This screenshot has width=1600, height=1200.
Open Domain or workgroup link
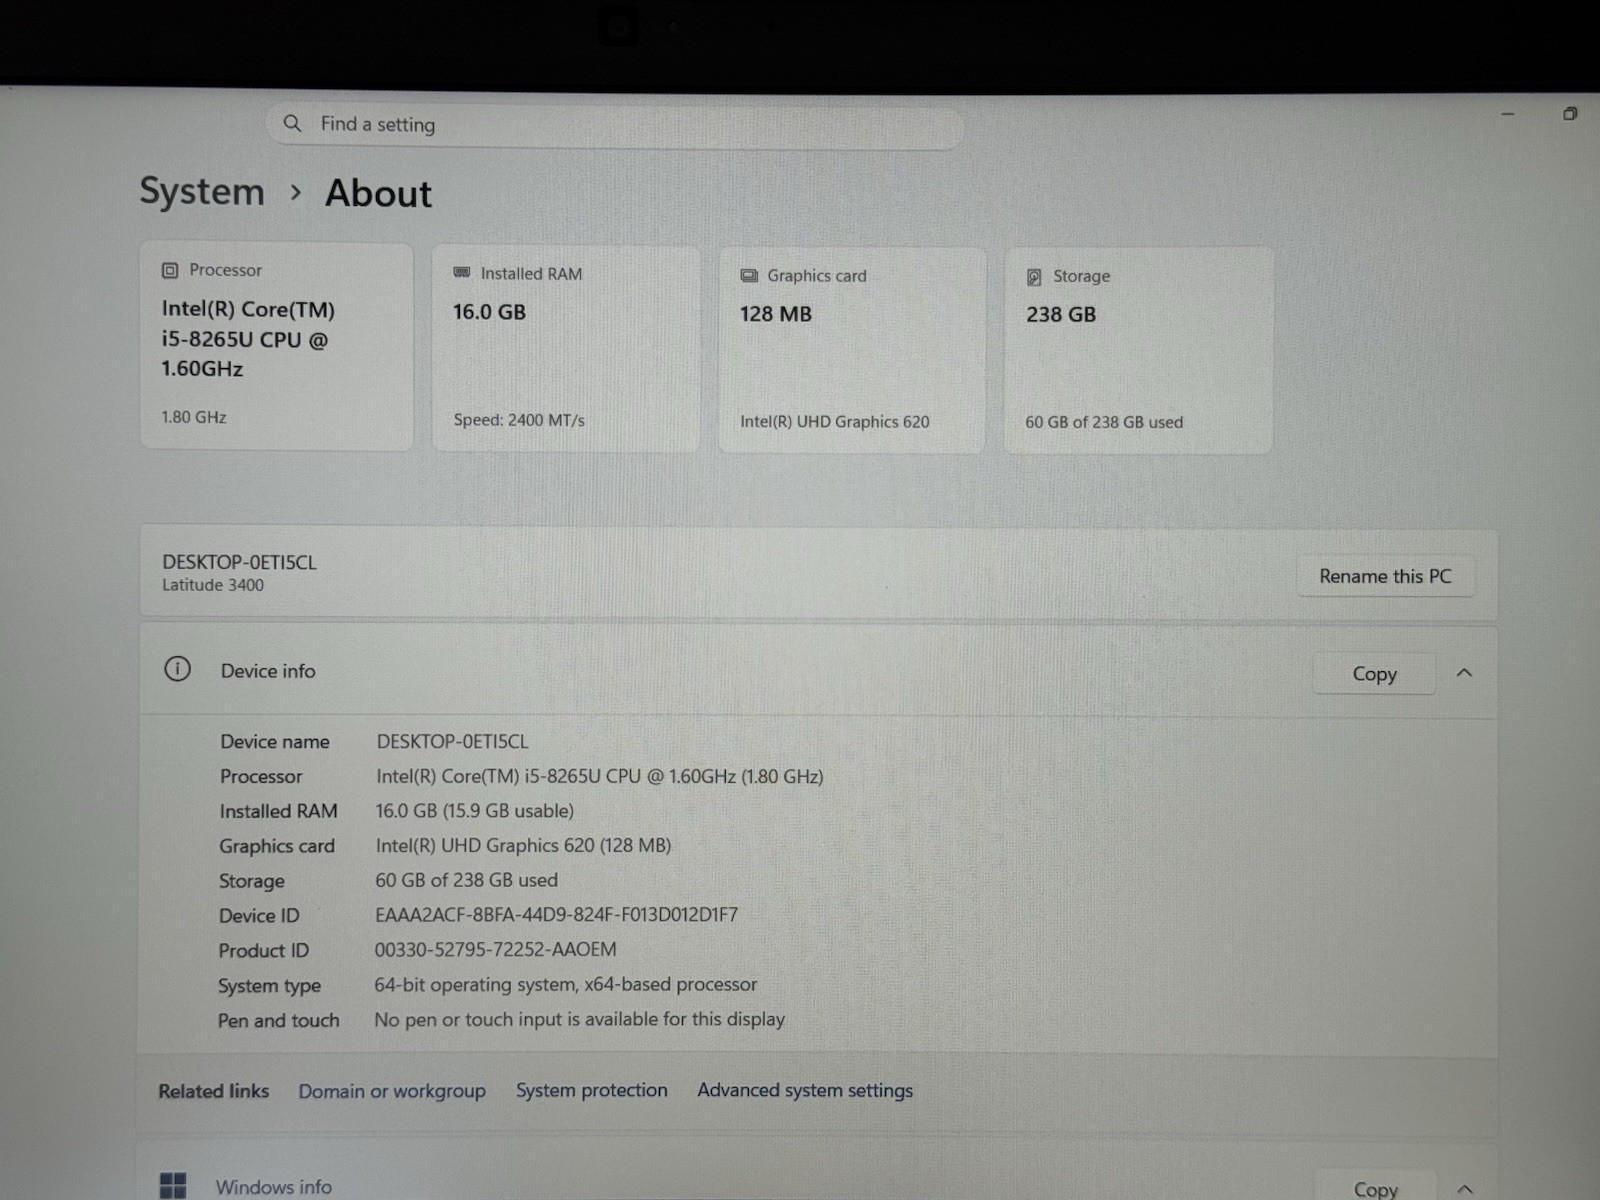pyautogui.click(x=392, y=1091)
